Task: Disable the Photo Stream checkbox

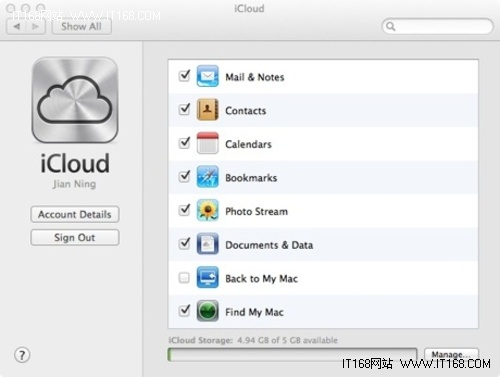Action: tap(184, 210)
